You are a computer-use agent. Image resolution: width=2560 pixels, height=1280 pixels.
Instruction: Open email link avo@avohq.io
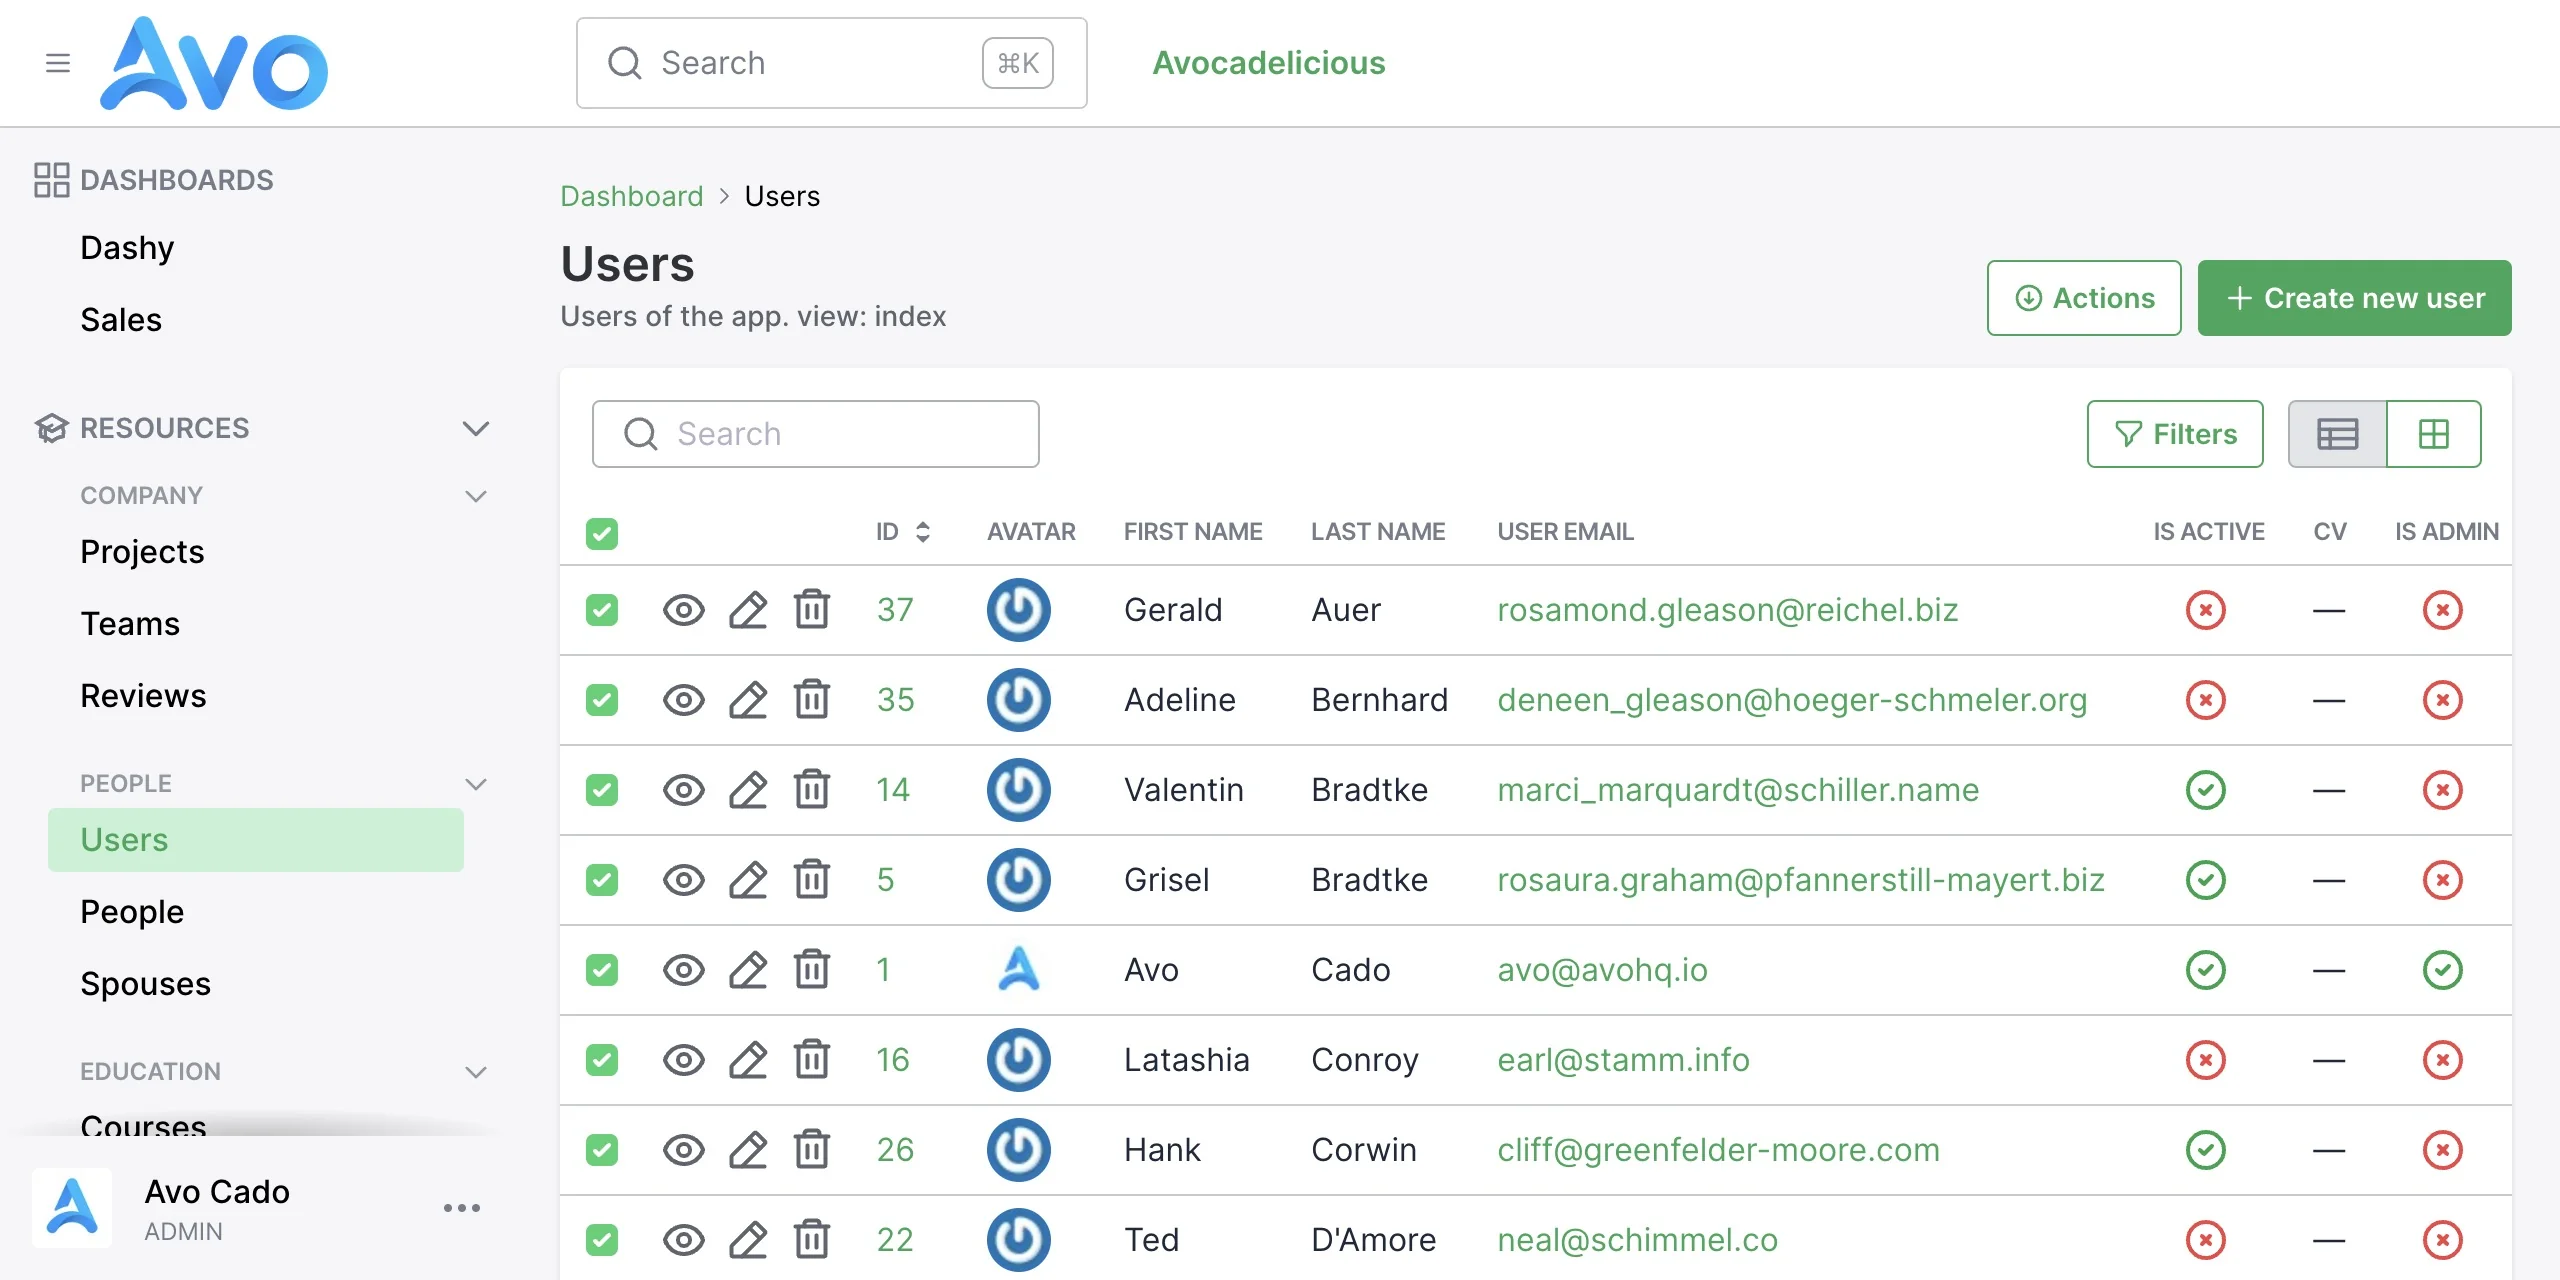click(x=1602, y=970)
